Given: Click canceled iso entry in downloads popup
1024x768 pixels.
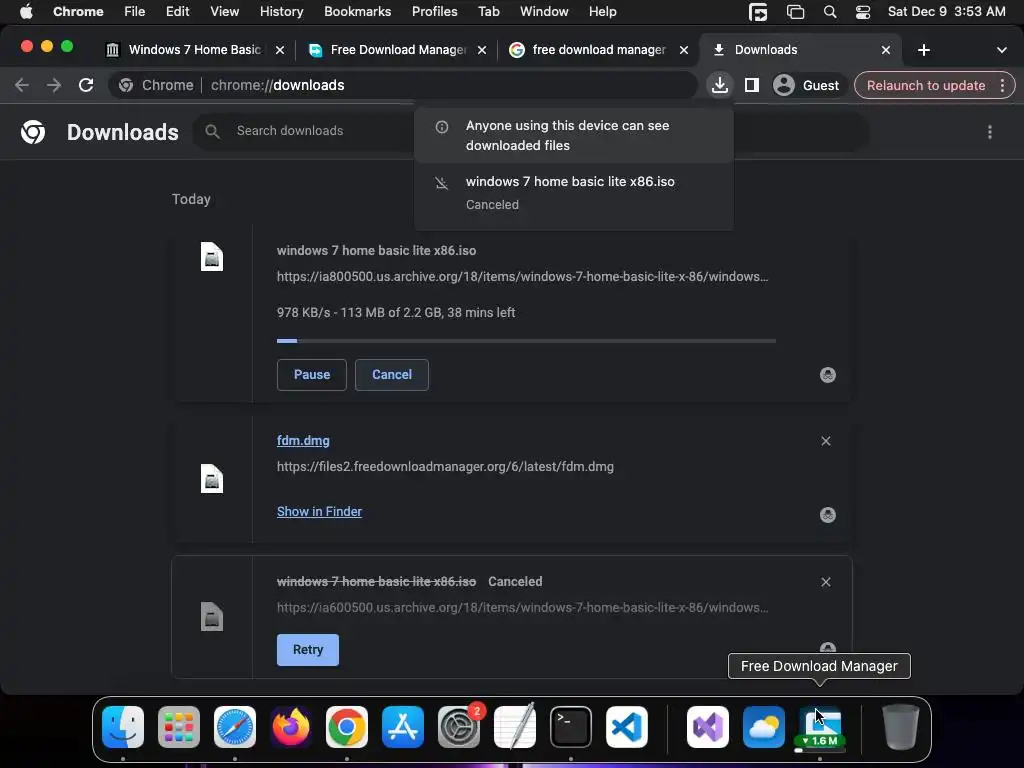Looking at the screenshot, I should (573, 193).
